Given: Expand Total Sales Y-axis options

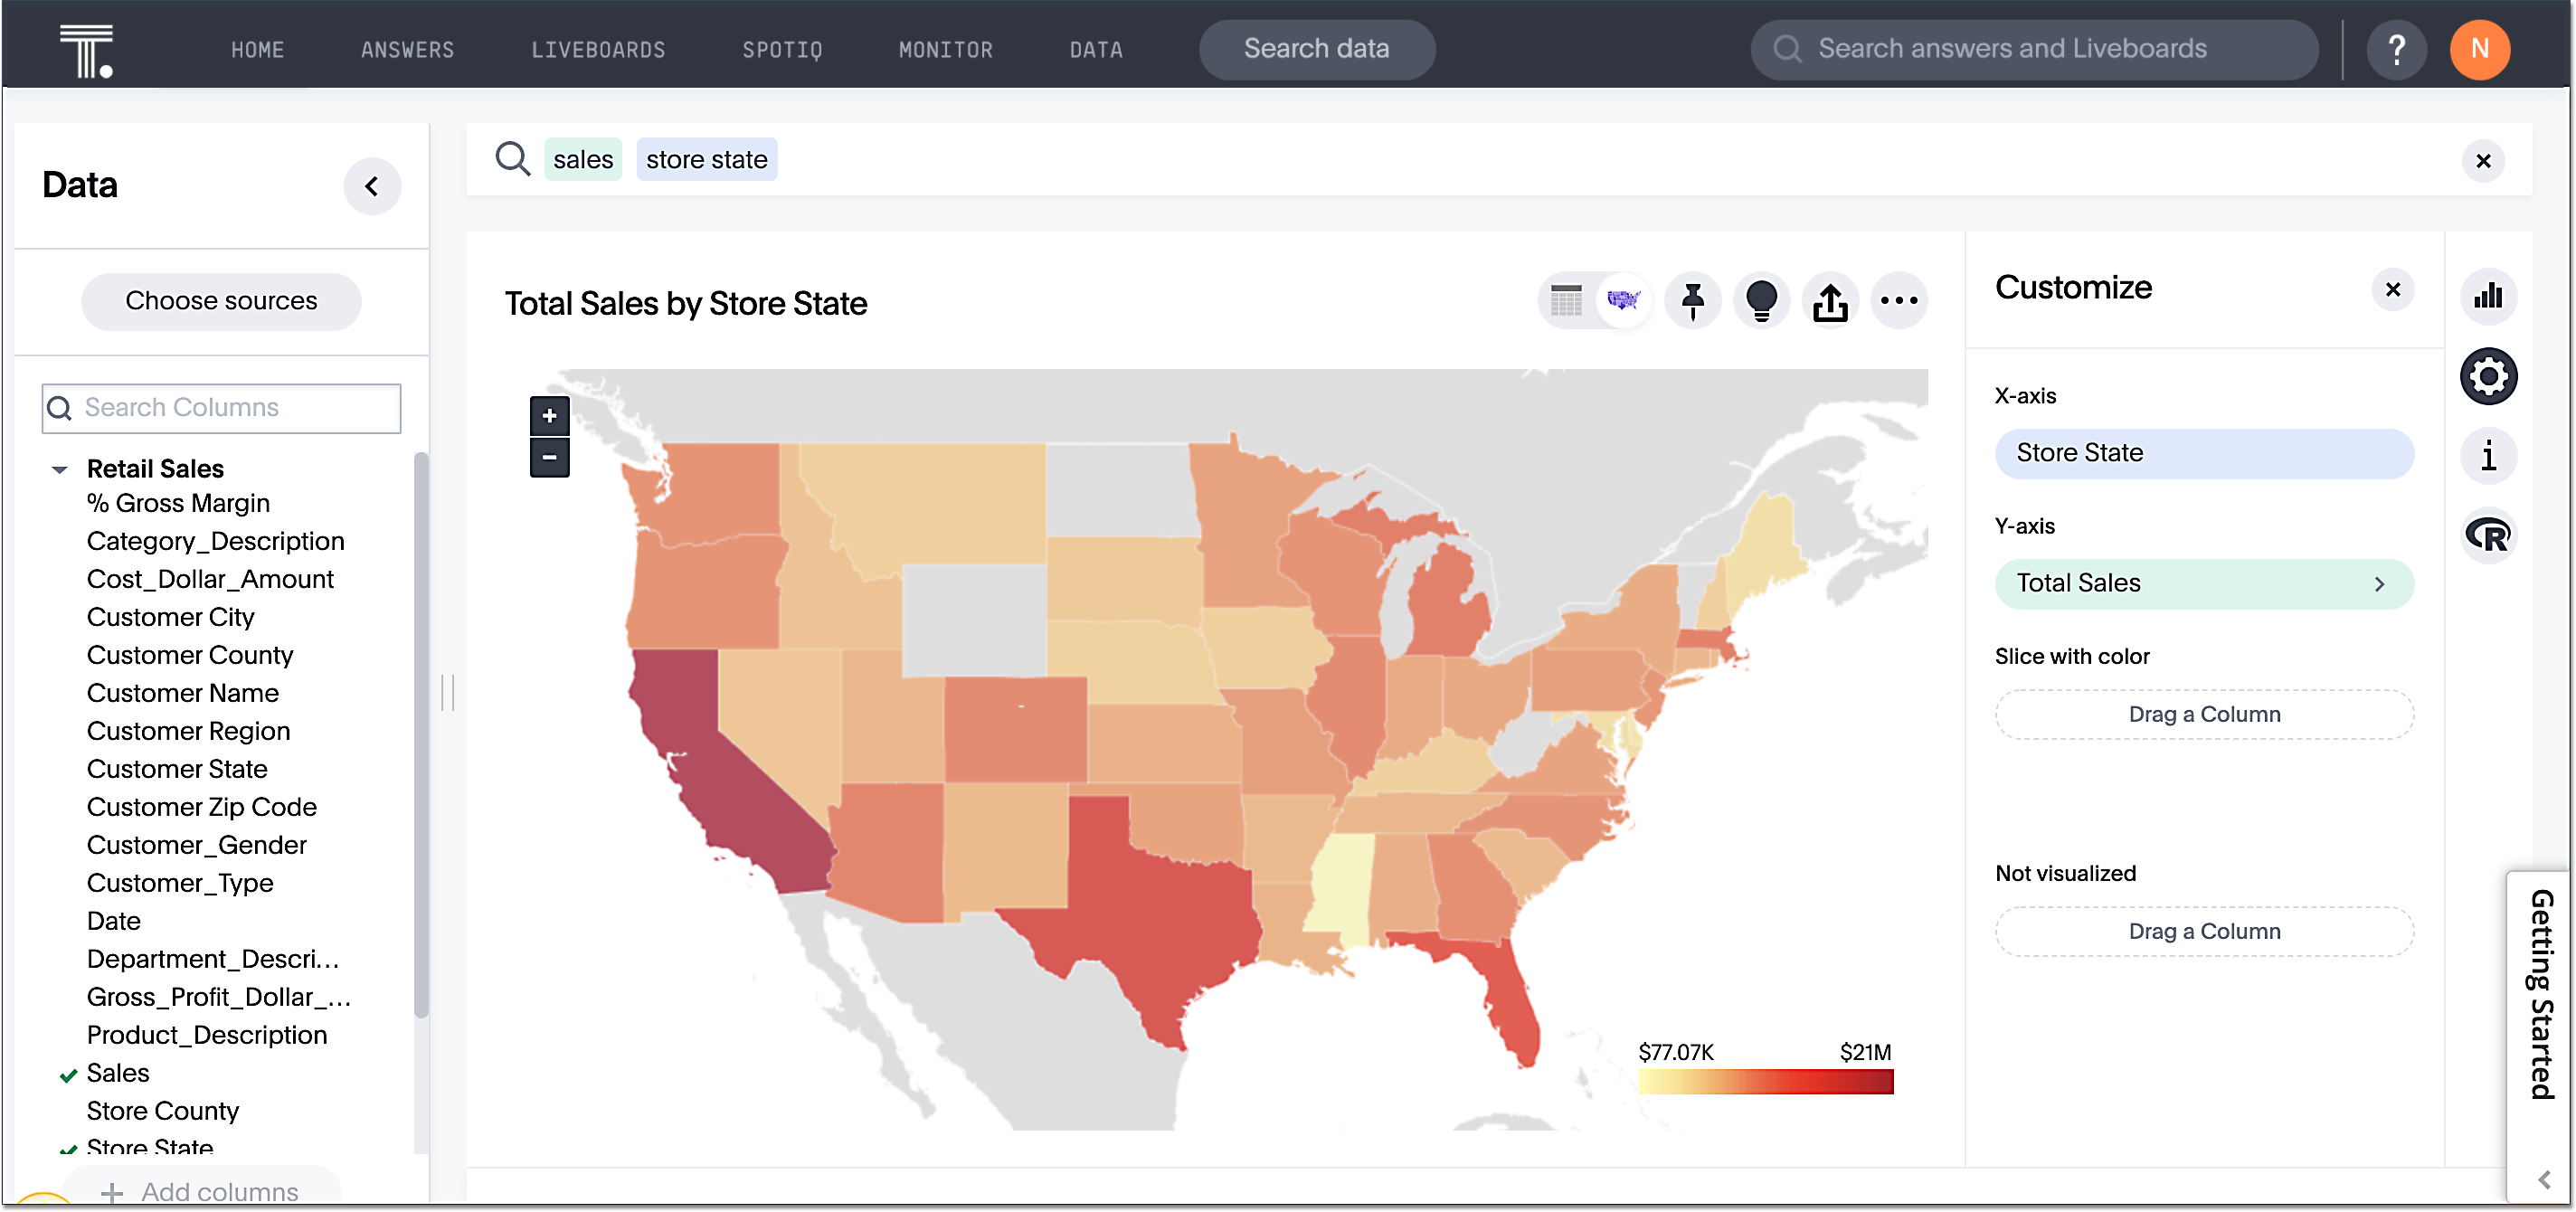Looking at the screenshot, I should (x=2382, y=583).
